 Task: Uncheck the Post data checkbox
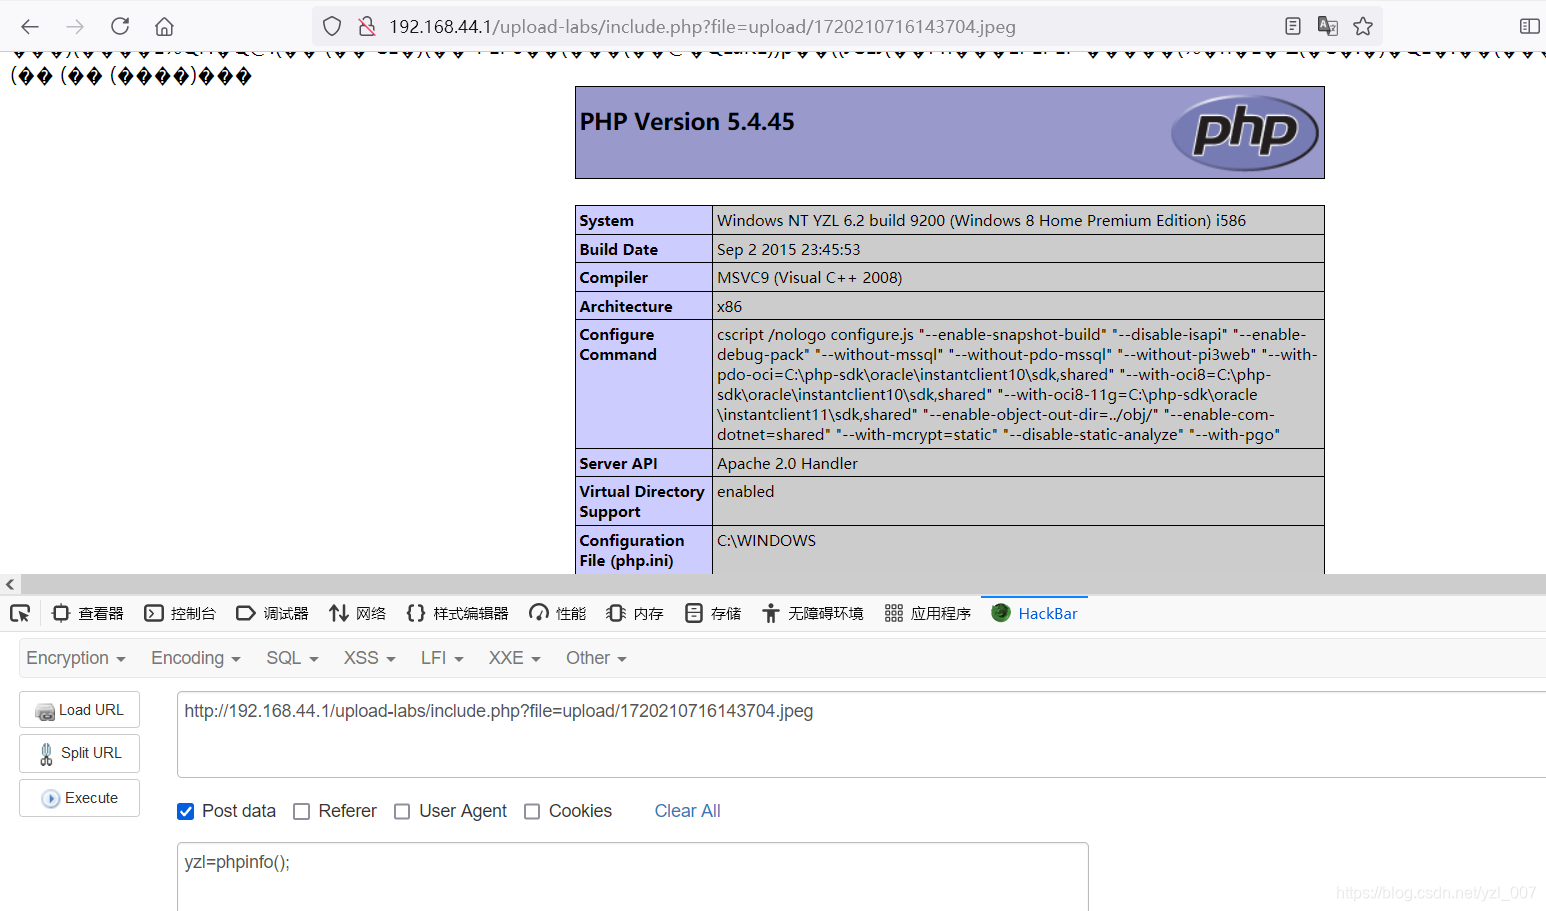click(x=185, y=811)
